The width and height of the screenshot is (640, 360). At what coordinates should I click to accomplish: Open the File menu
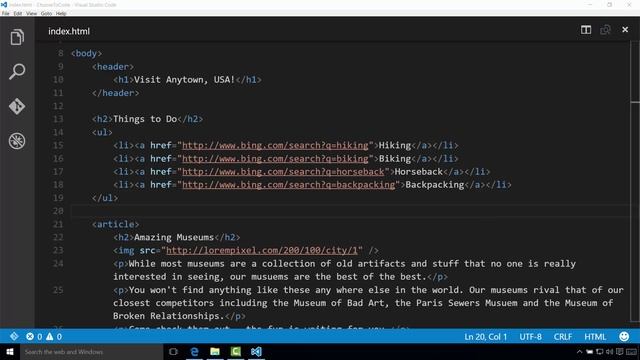[x=6, y=13]
